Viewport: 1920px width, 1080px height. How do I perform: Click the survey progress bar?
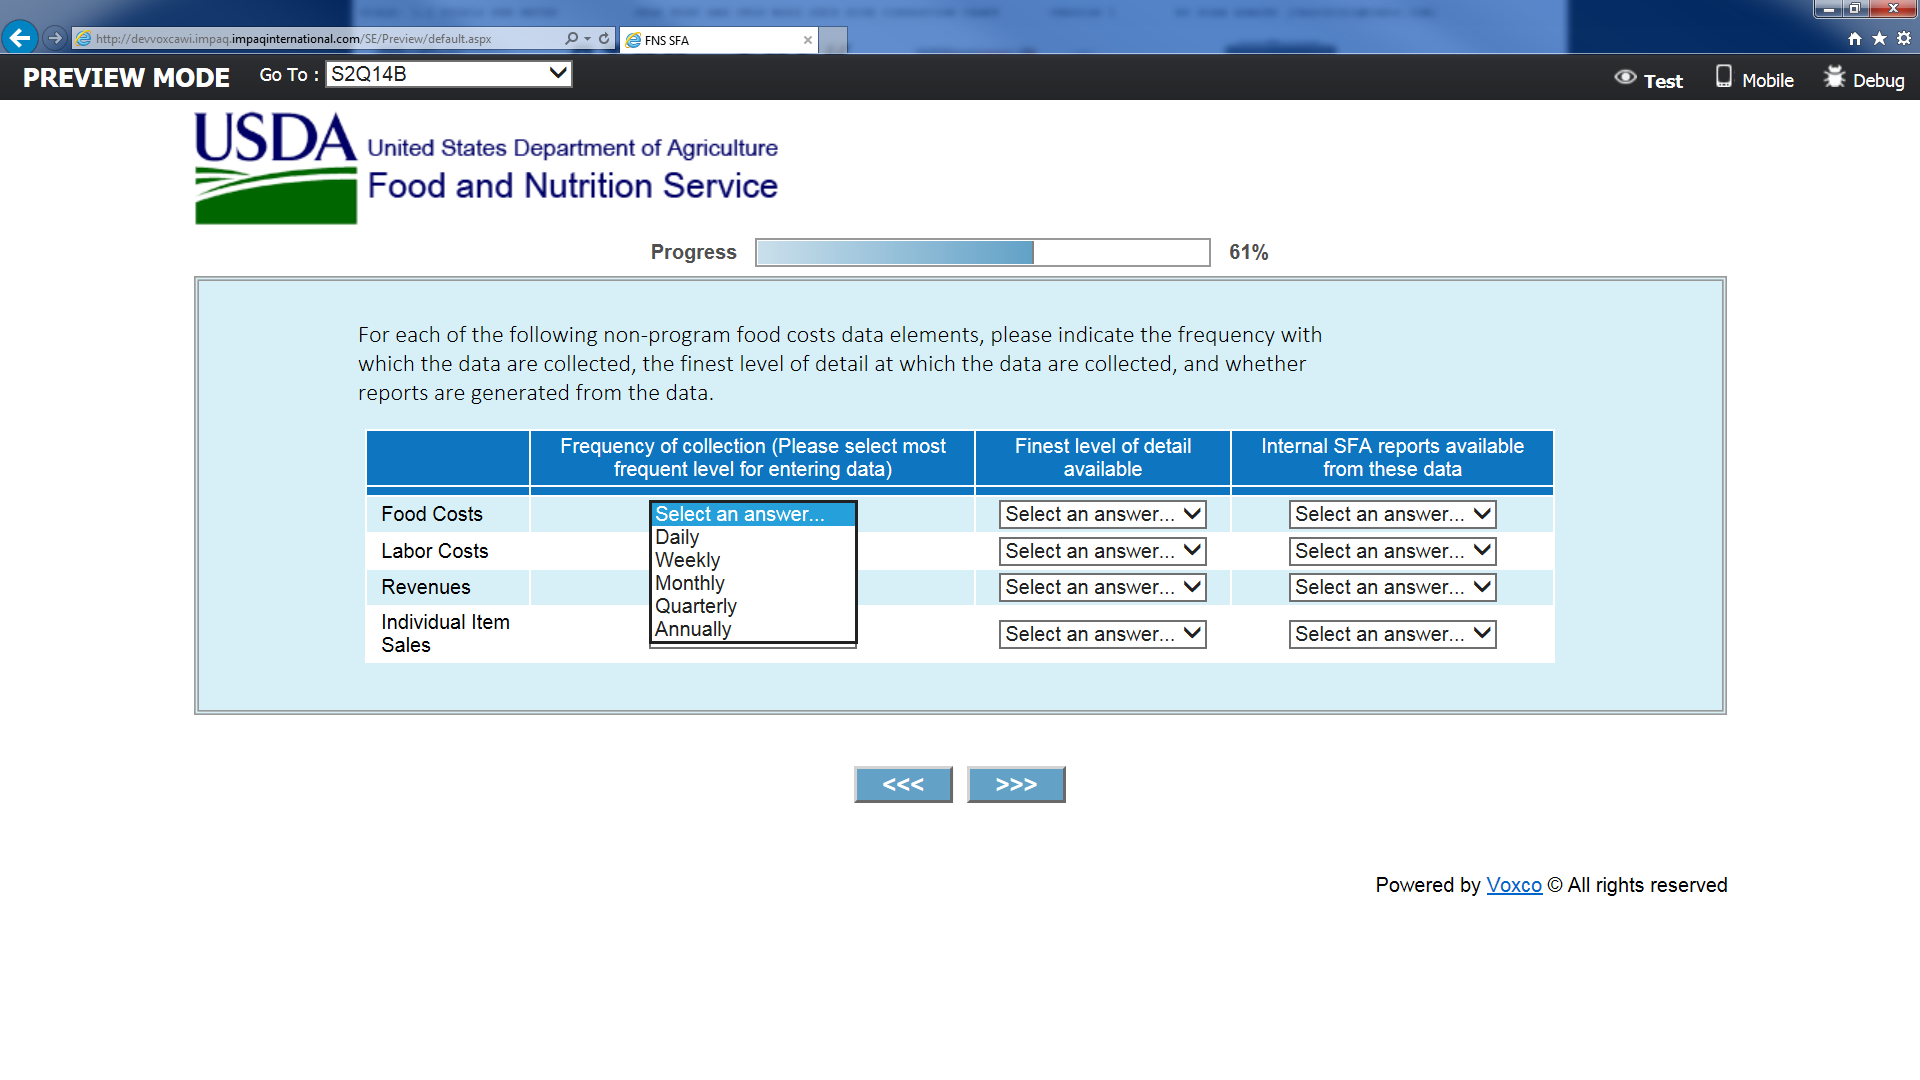(982, 252)
